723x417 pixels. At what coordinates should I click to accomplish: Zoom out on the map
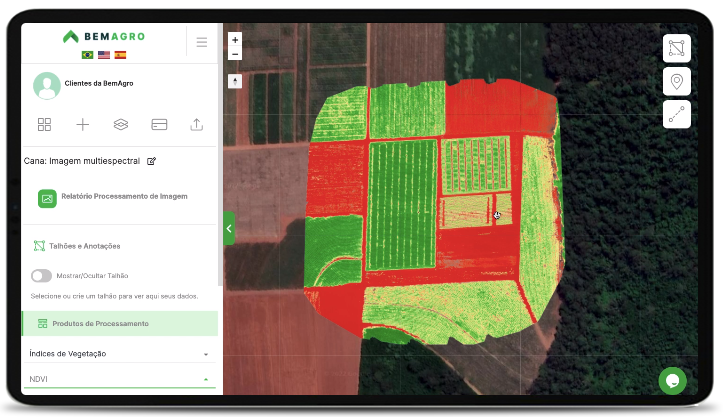[235, 54]
